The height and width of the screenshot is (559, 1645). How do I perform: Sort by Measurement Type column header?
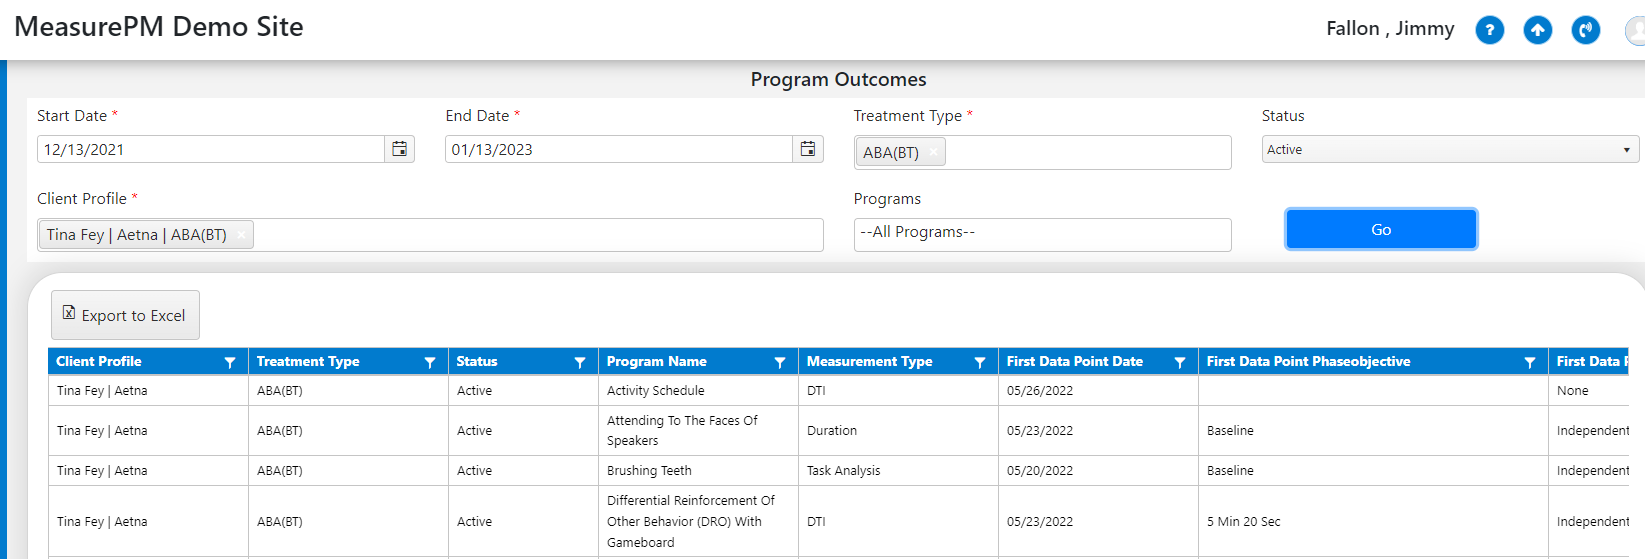click(870, 361)
